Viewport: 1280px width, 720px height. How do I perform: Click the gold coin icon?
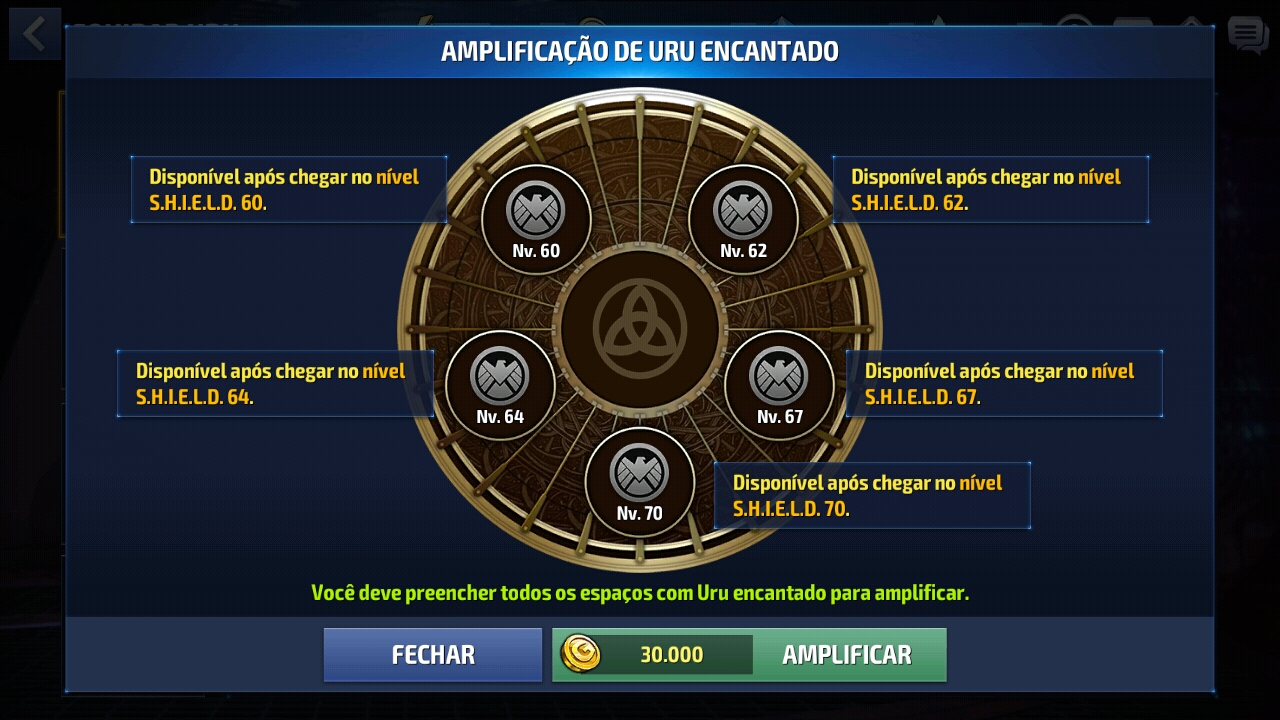pos(580,655)
